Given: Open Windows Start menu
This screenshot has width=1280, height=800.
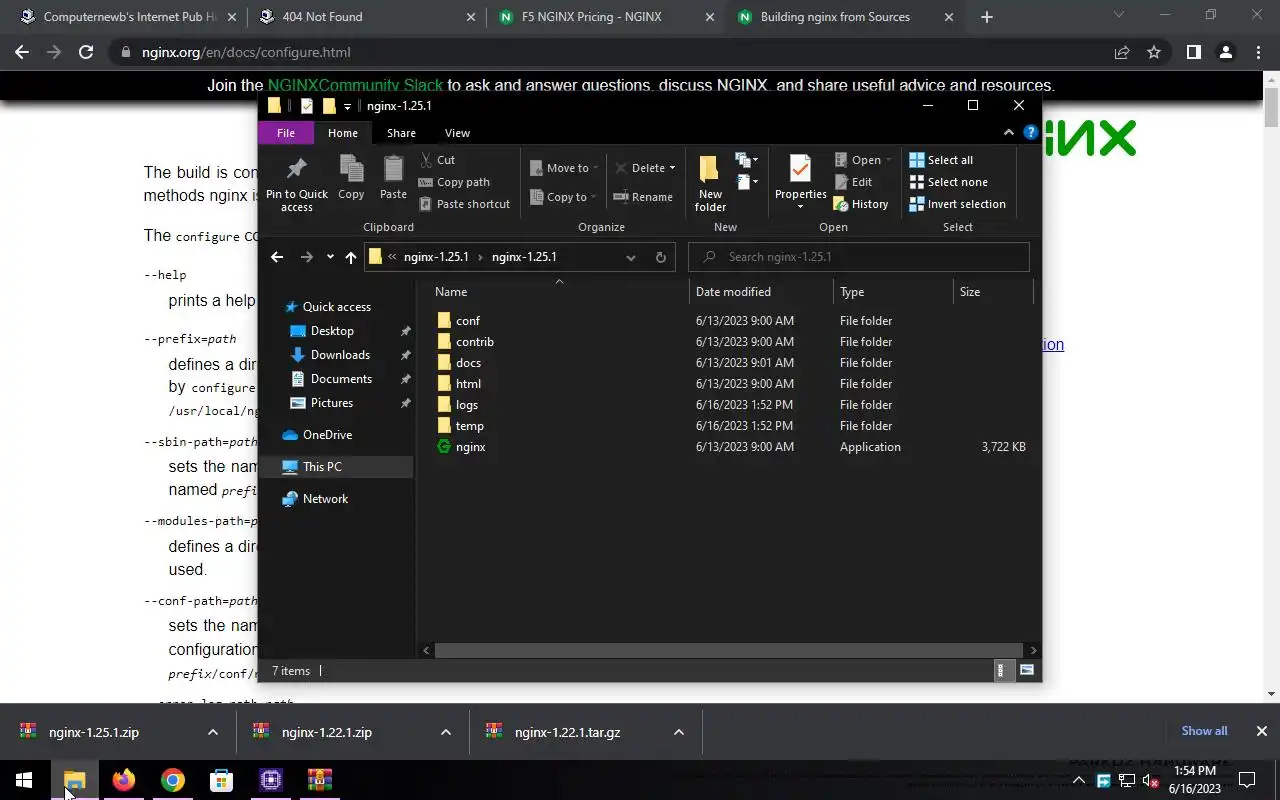Looking at the screenshot, I should tap(24, 780).
